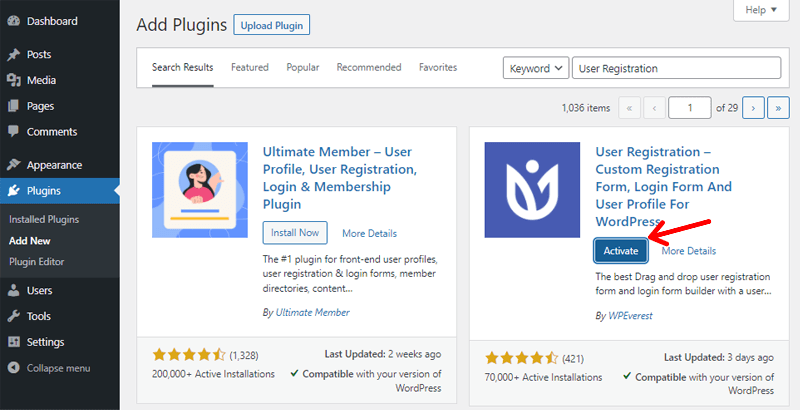Viewport: 800px width, 410px height.
Task: Click the User Registration plugin logo
Action: click(x=532, y=190)
